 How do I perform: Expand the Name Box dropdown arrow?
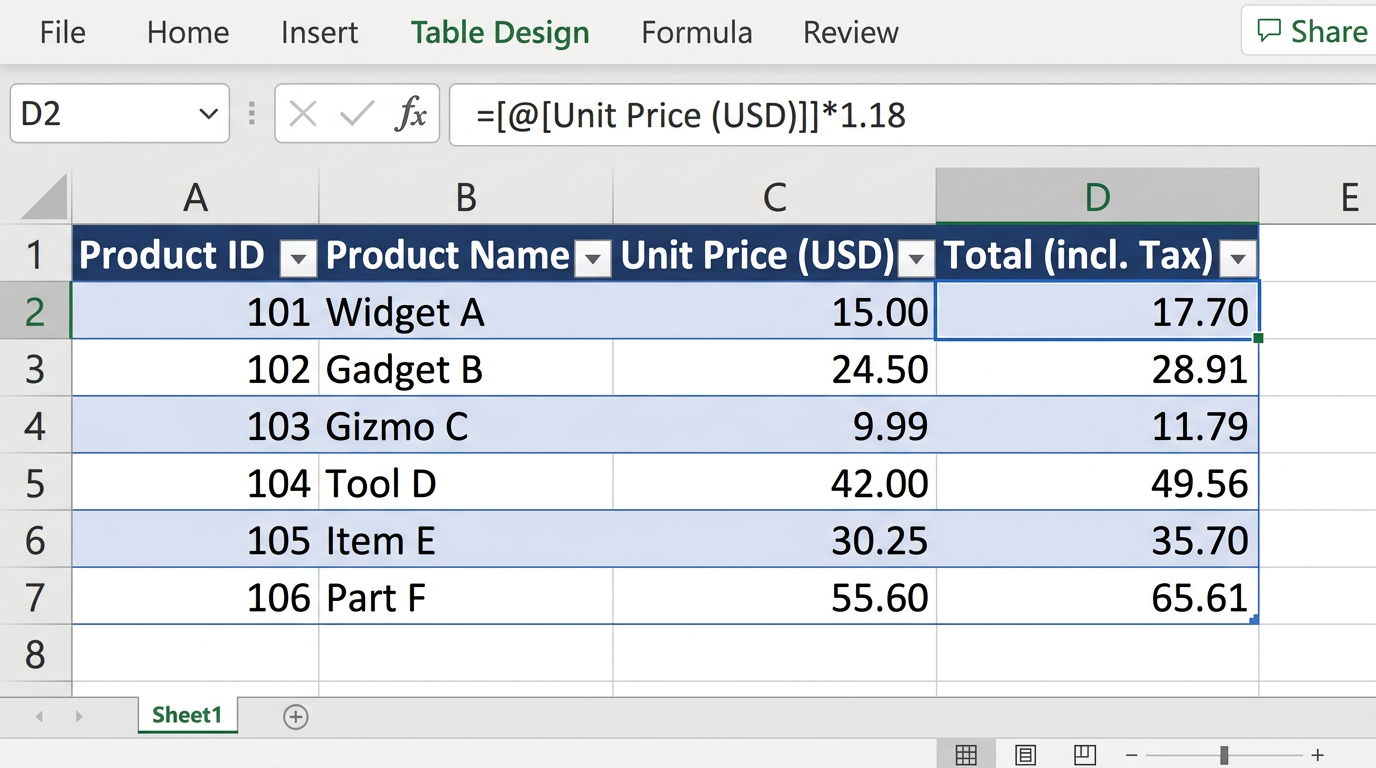208,114
